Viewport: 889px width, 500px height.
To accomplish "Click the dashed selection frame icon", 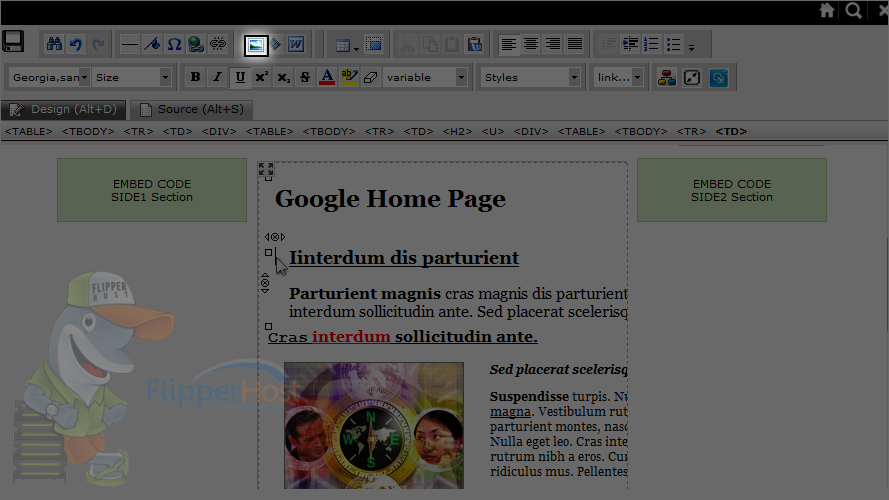I will coord(374,44).
